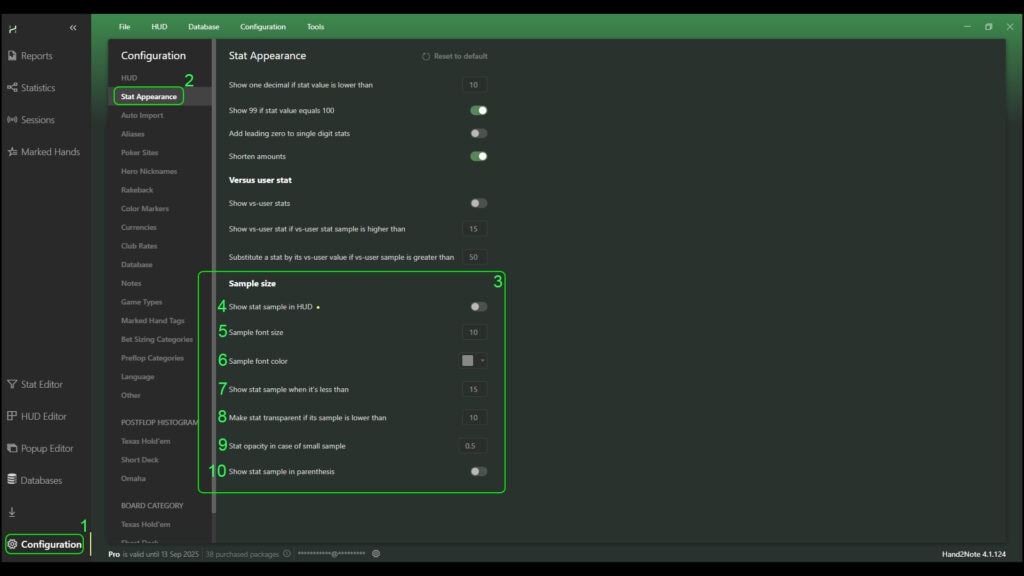
Task: Select Auto Import in configuration list
Action: [x=141, y=115]
